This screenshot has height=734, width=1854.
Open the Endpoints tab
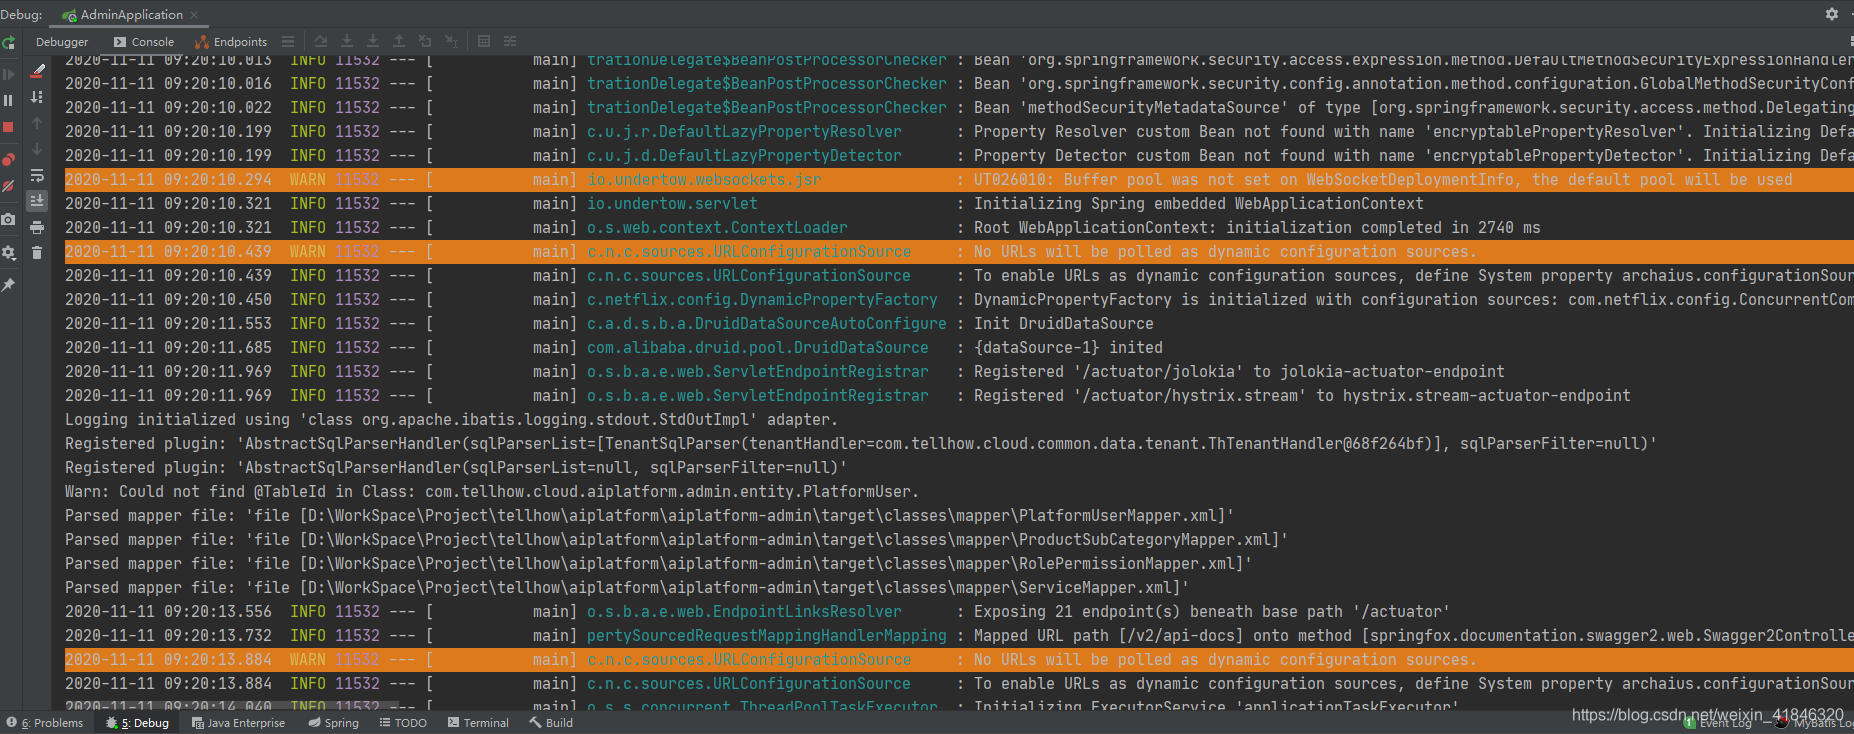[231, 42]
